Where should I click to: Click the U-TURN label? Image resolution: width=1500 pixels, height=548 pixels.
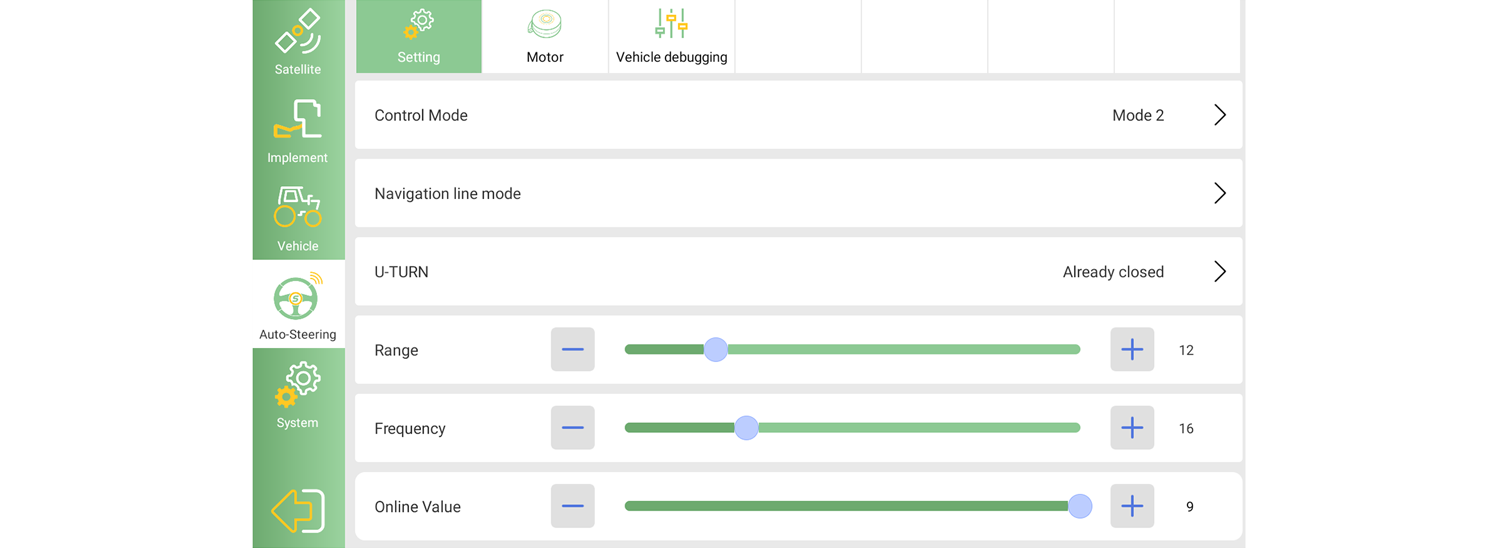click(401, 272)
